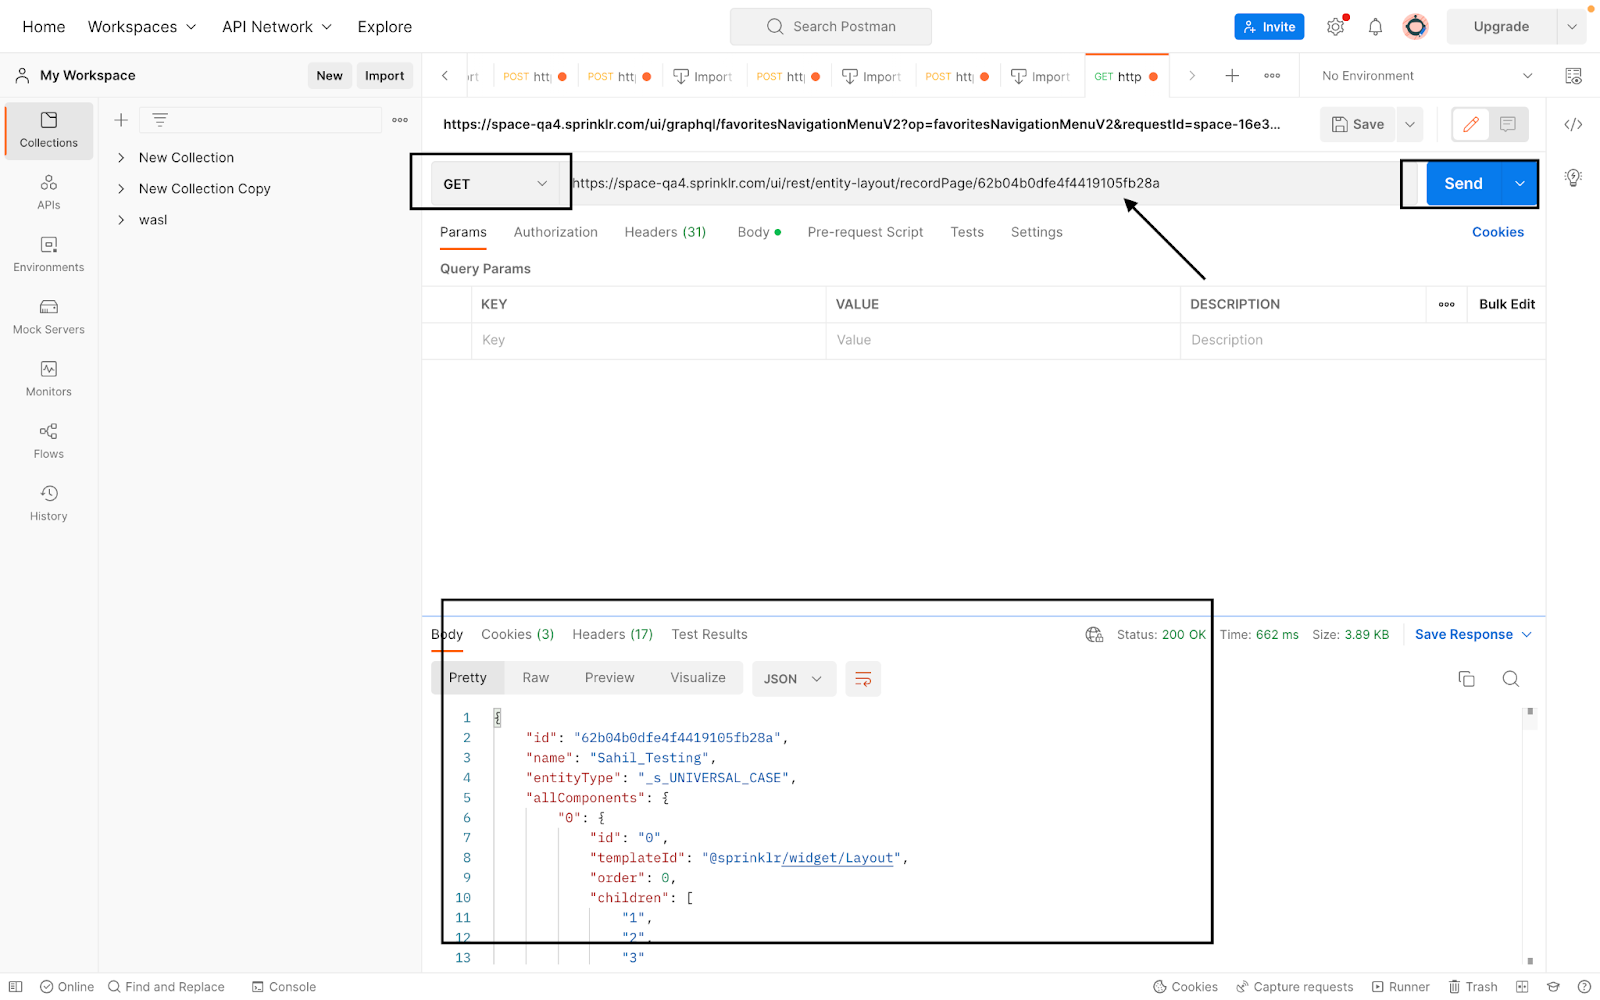Open the Test Results tab
The image size is (1600, 1000).
coord(709,635)
